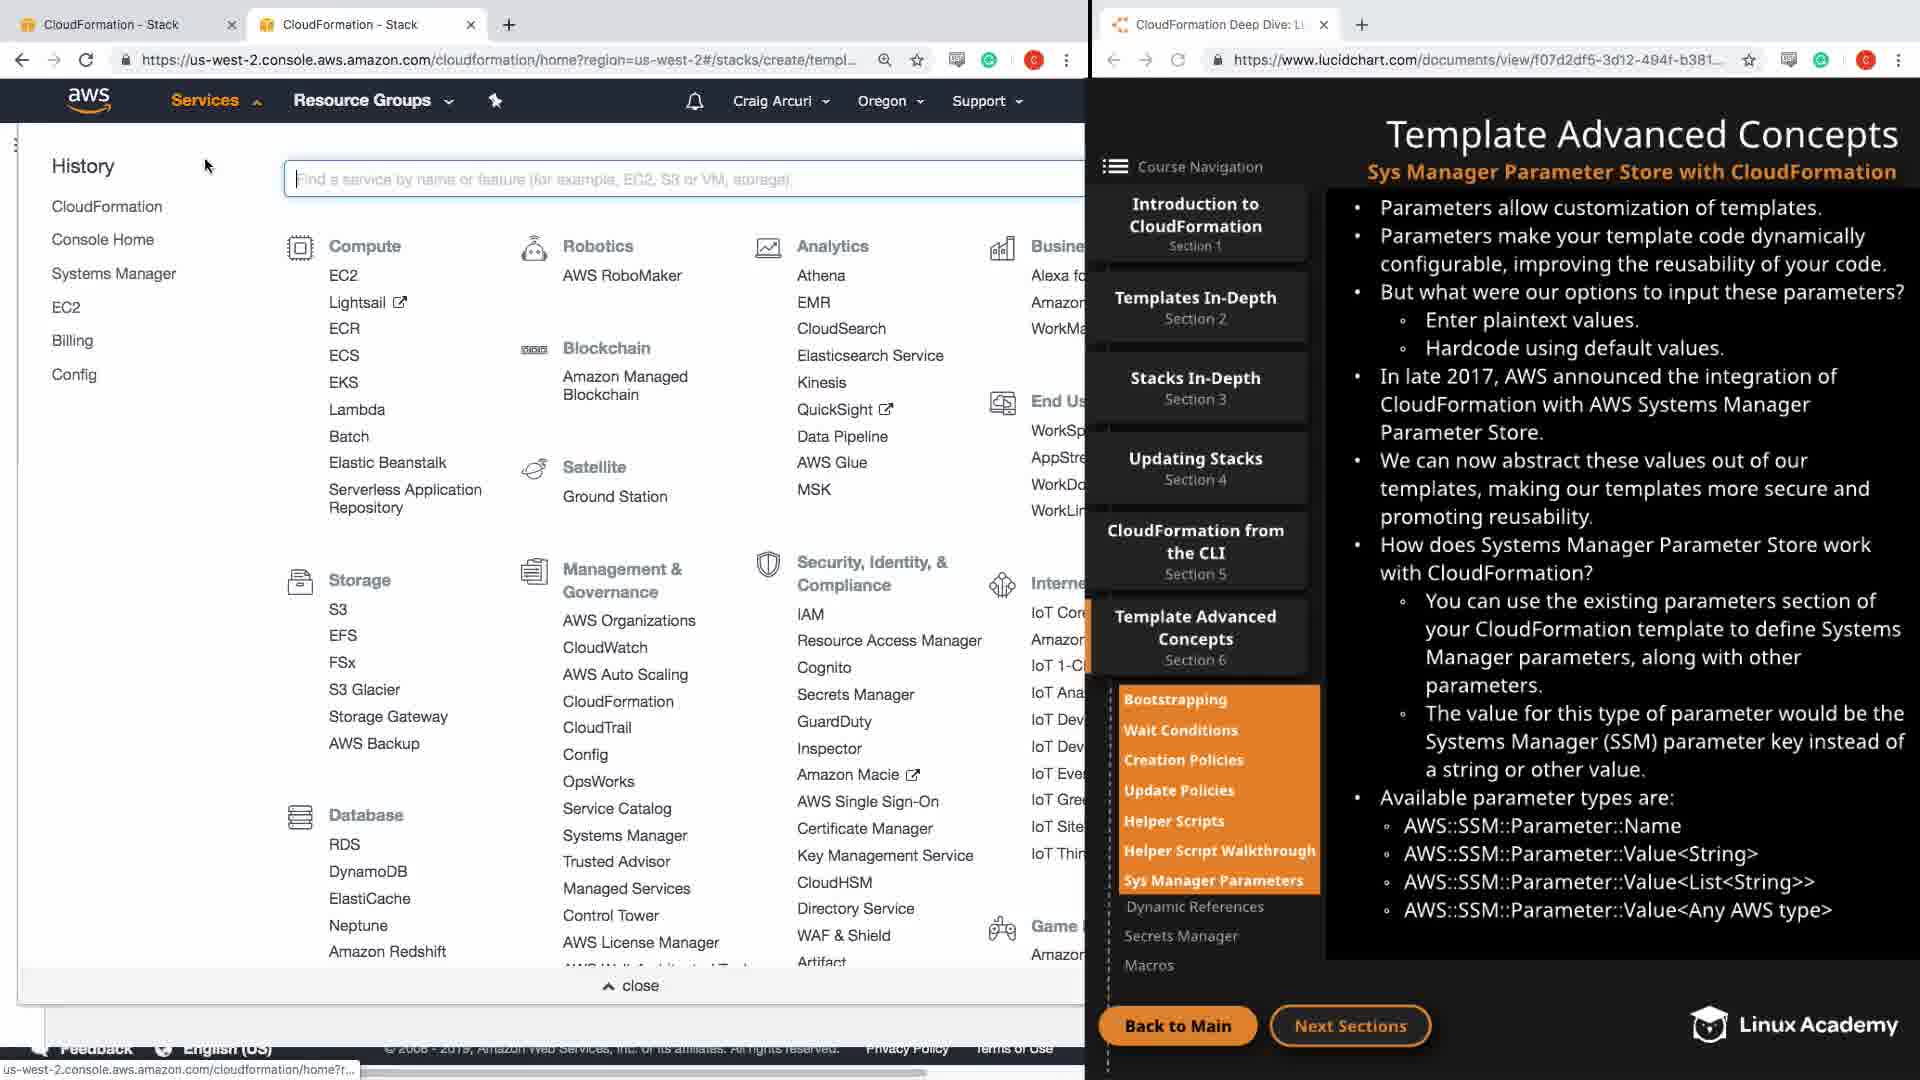Open the Lambda service link

[356, 409]
